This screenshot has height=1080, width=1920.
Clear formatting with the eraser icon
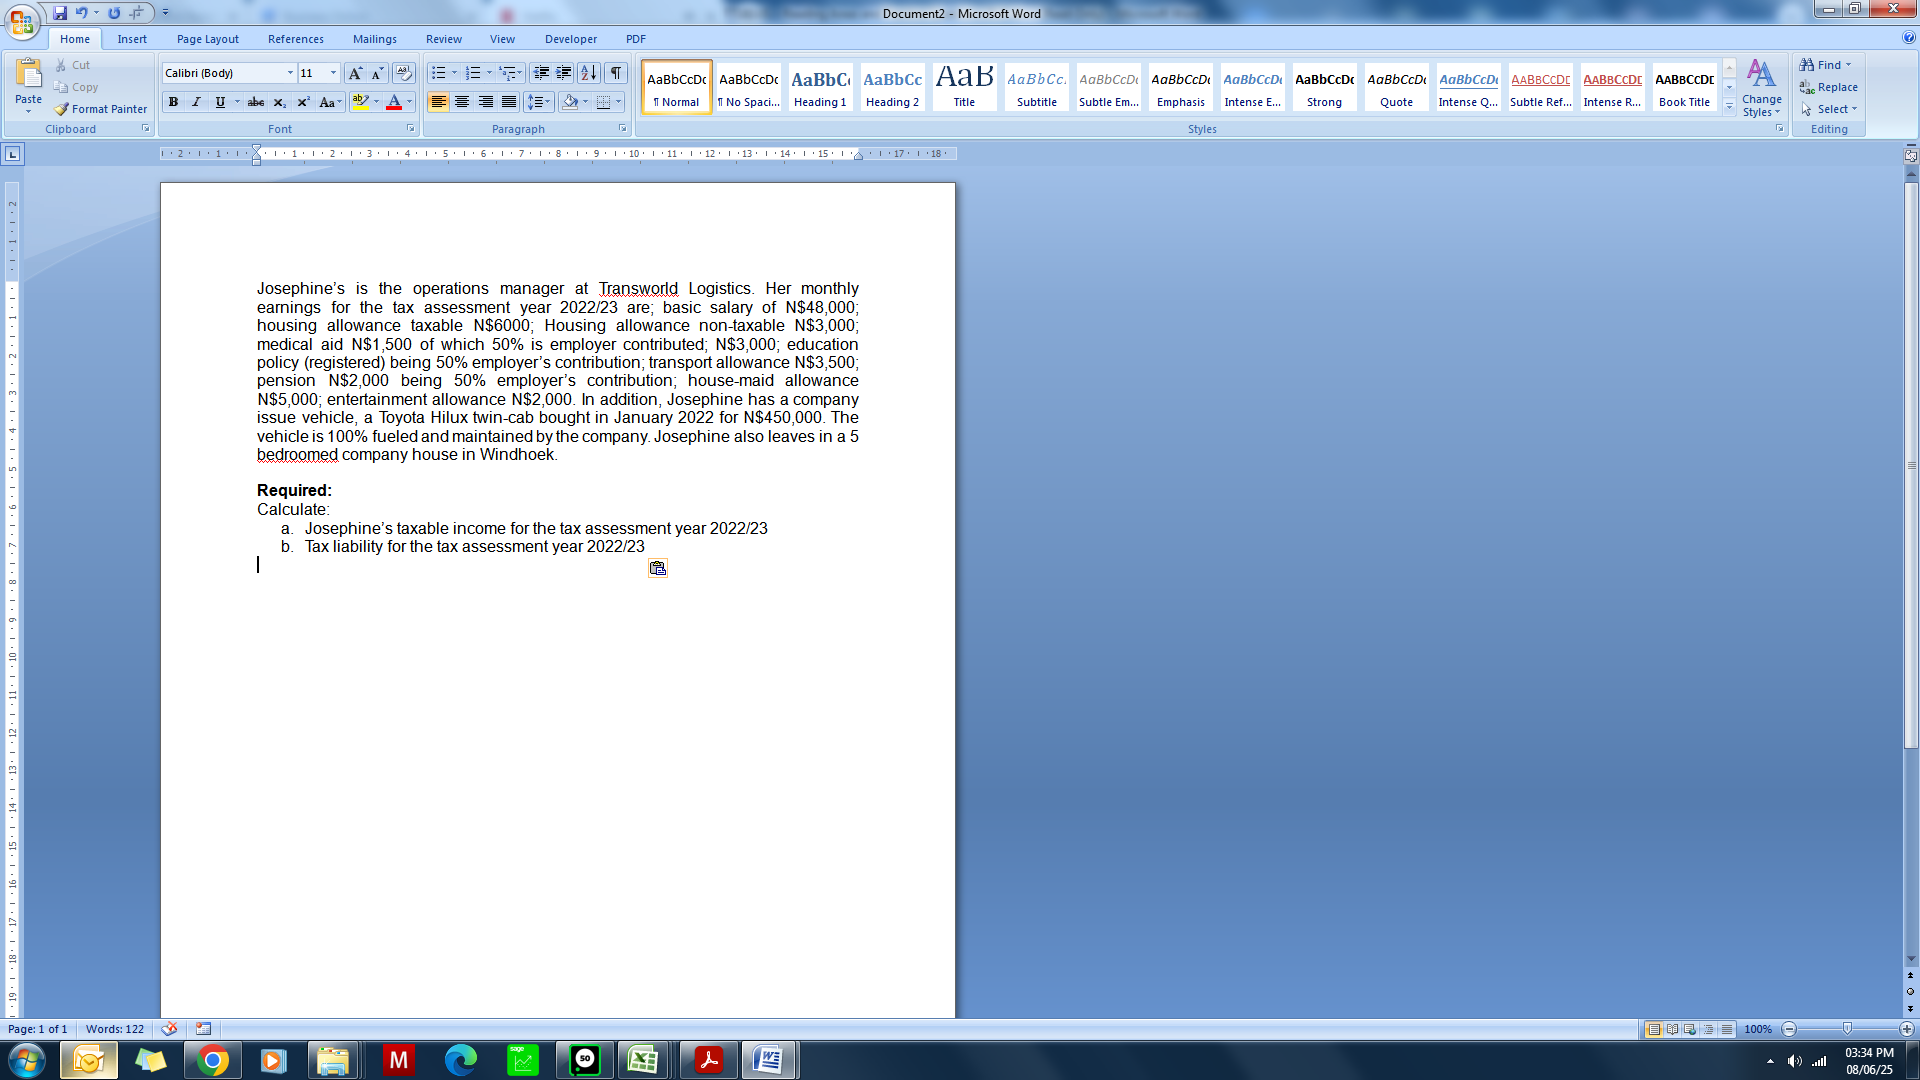point(403,73)
